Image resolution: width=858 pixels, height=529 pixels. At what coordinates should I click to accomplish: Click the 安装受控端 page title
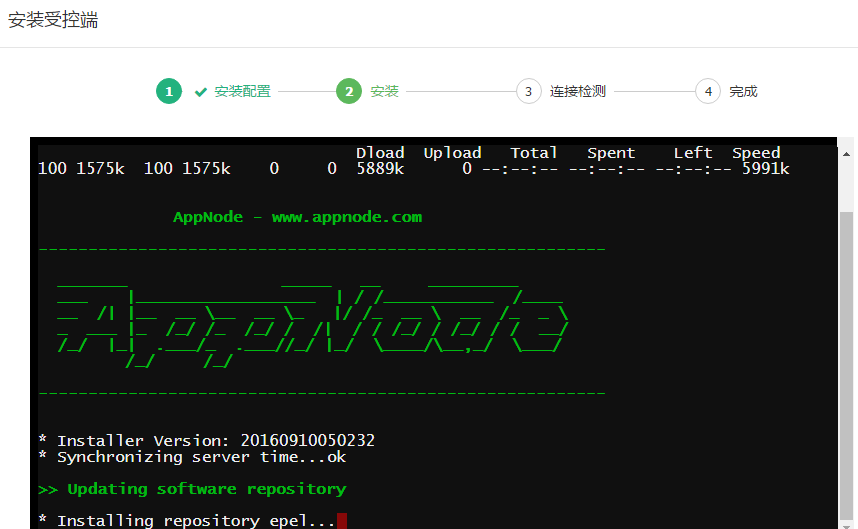point(53,20)
